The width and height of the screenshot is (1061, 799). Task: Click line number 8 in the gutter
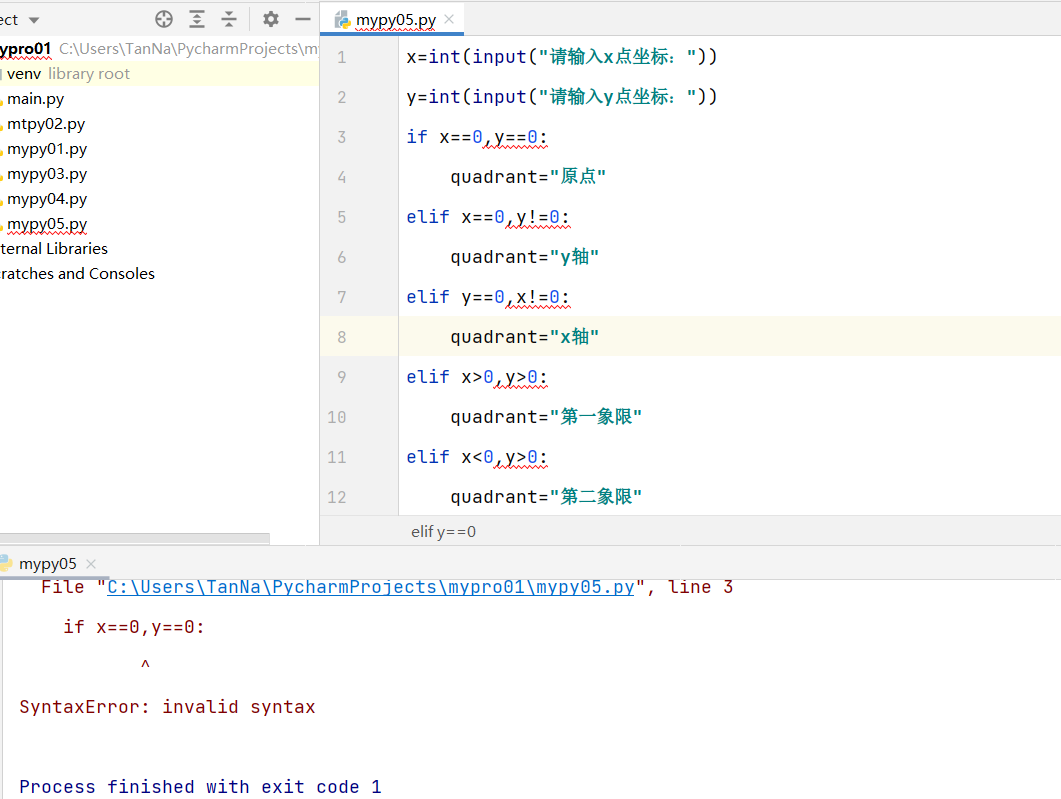[342, 337]
